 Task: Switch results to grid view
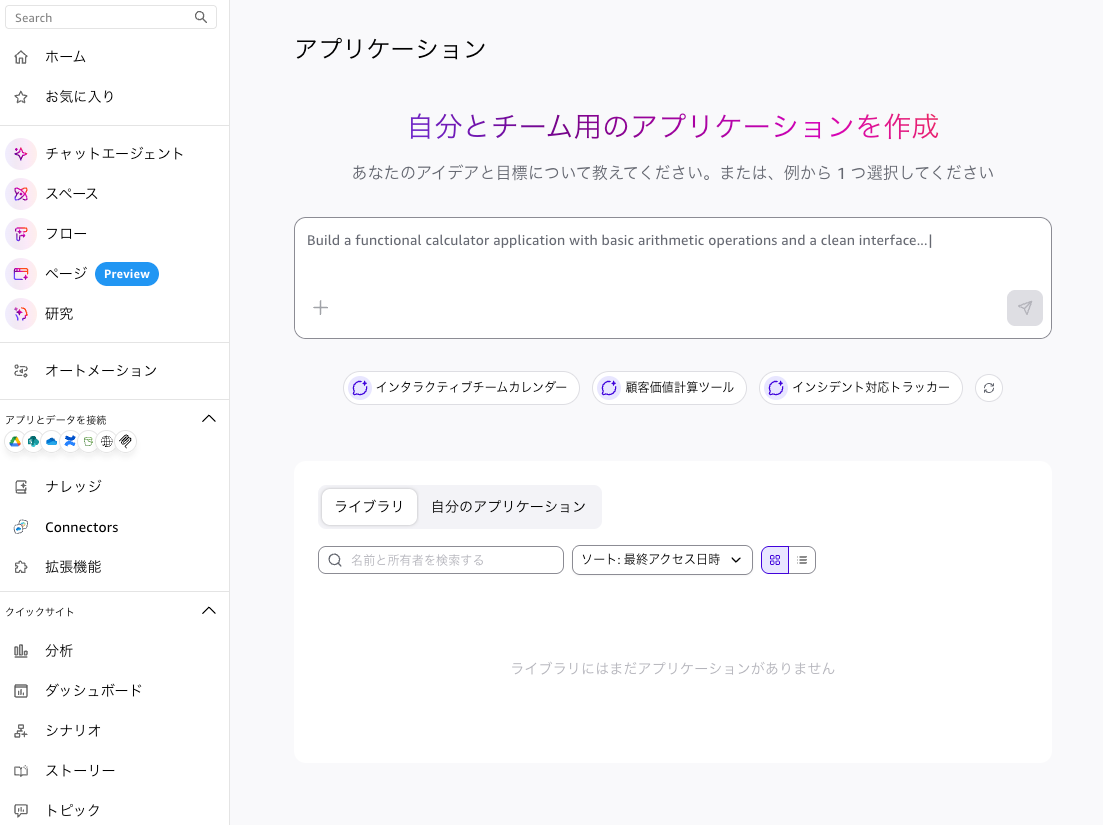click(774, 559)
